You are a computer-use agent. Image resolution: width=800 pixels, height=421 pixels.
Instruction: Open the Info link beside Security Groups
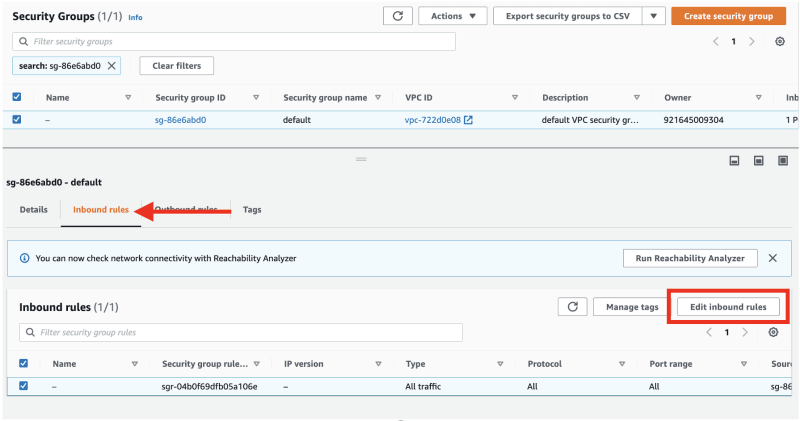coord(135,17)
